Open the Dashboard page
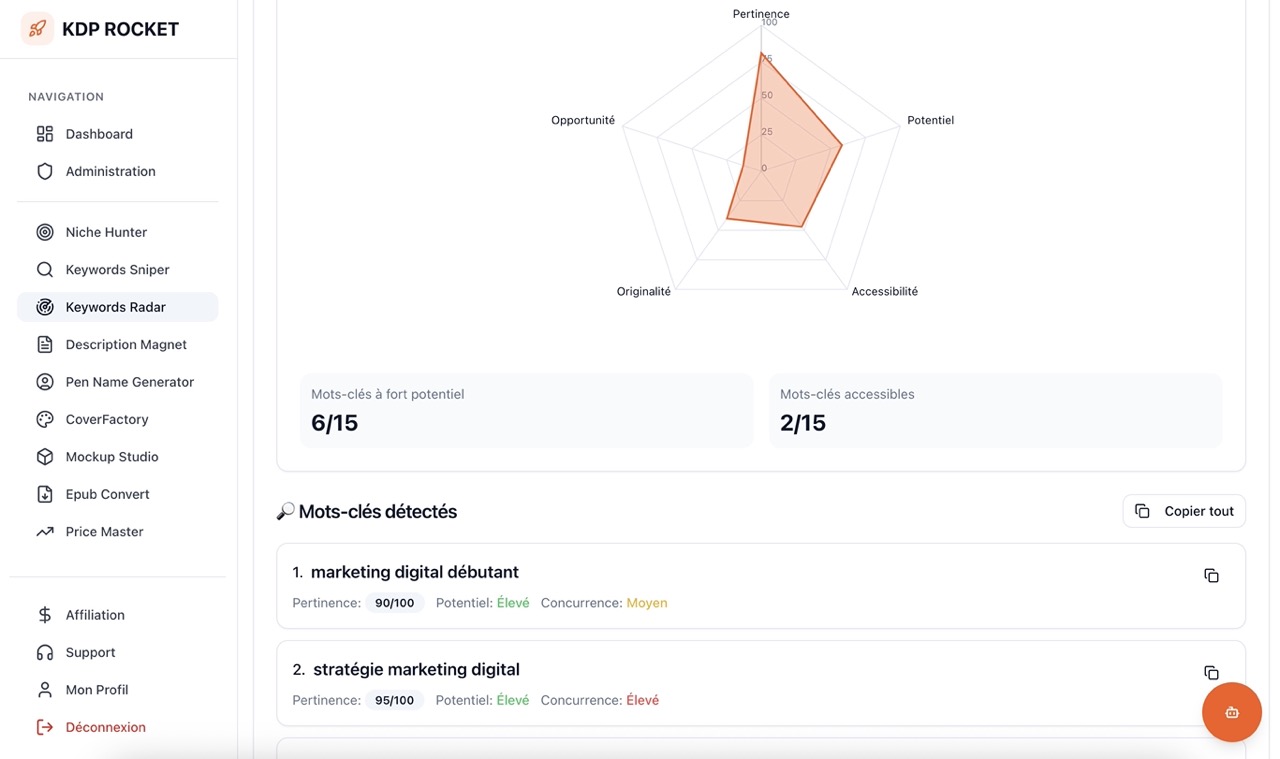Screen dimensions: 1280x759 click(x=99, y=134)
